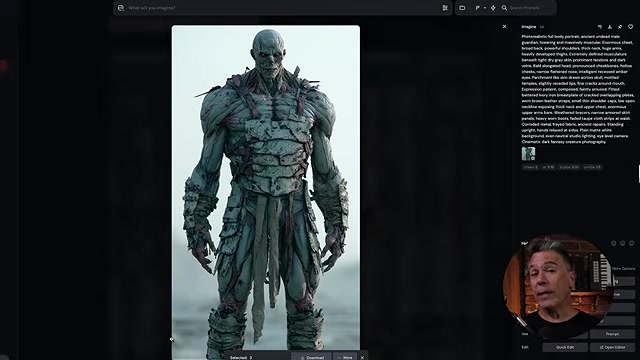Click the prompt text starting 'Photorealistic full body'
The width and height of the screenshot is (640, 360).
[x=578, y=89]
